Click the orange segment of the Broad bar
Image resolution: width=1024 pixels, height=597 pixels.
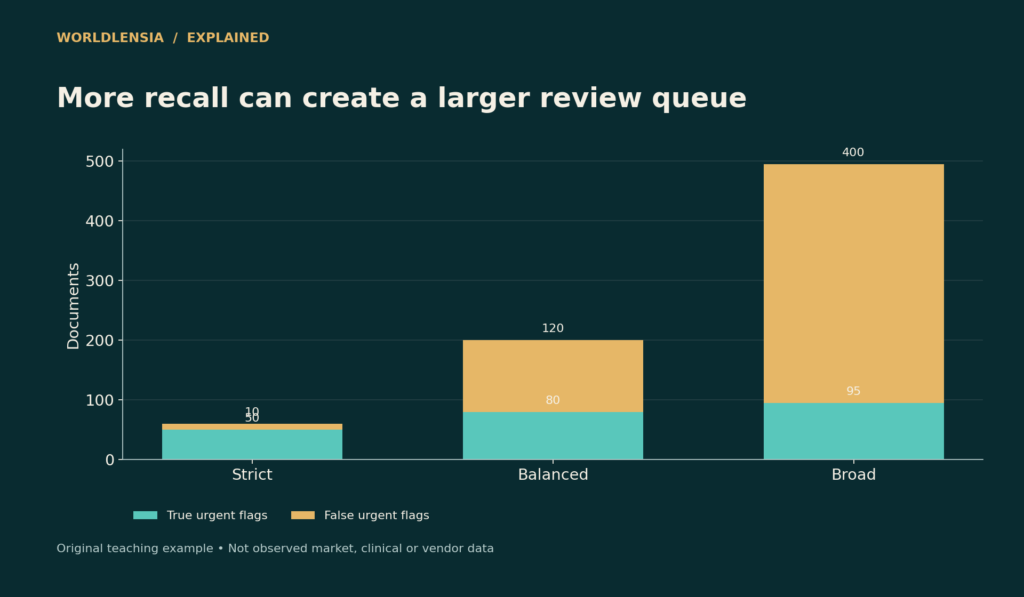click(x=854, y=283)
